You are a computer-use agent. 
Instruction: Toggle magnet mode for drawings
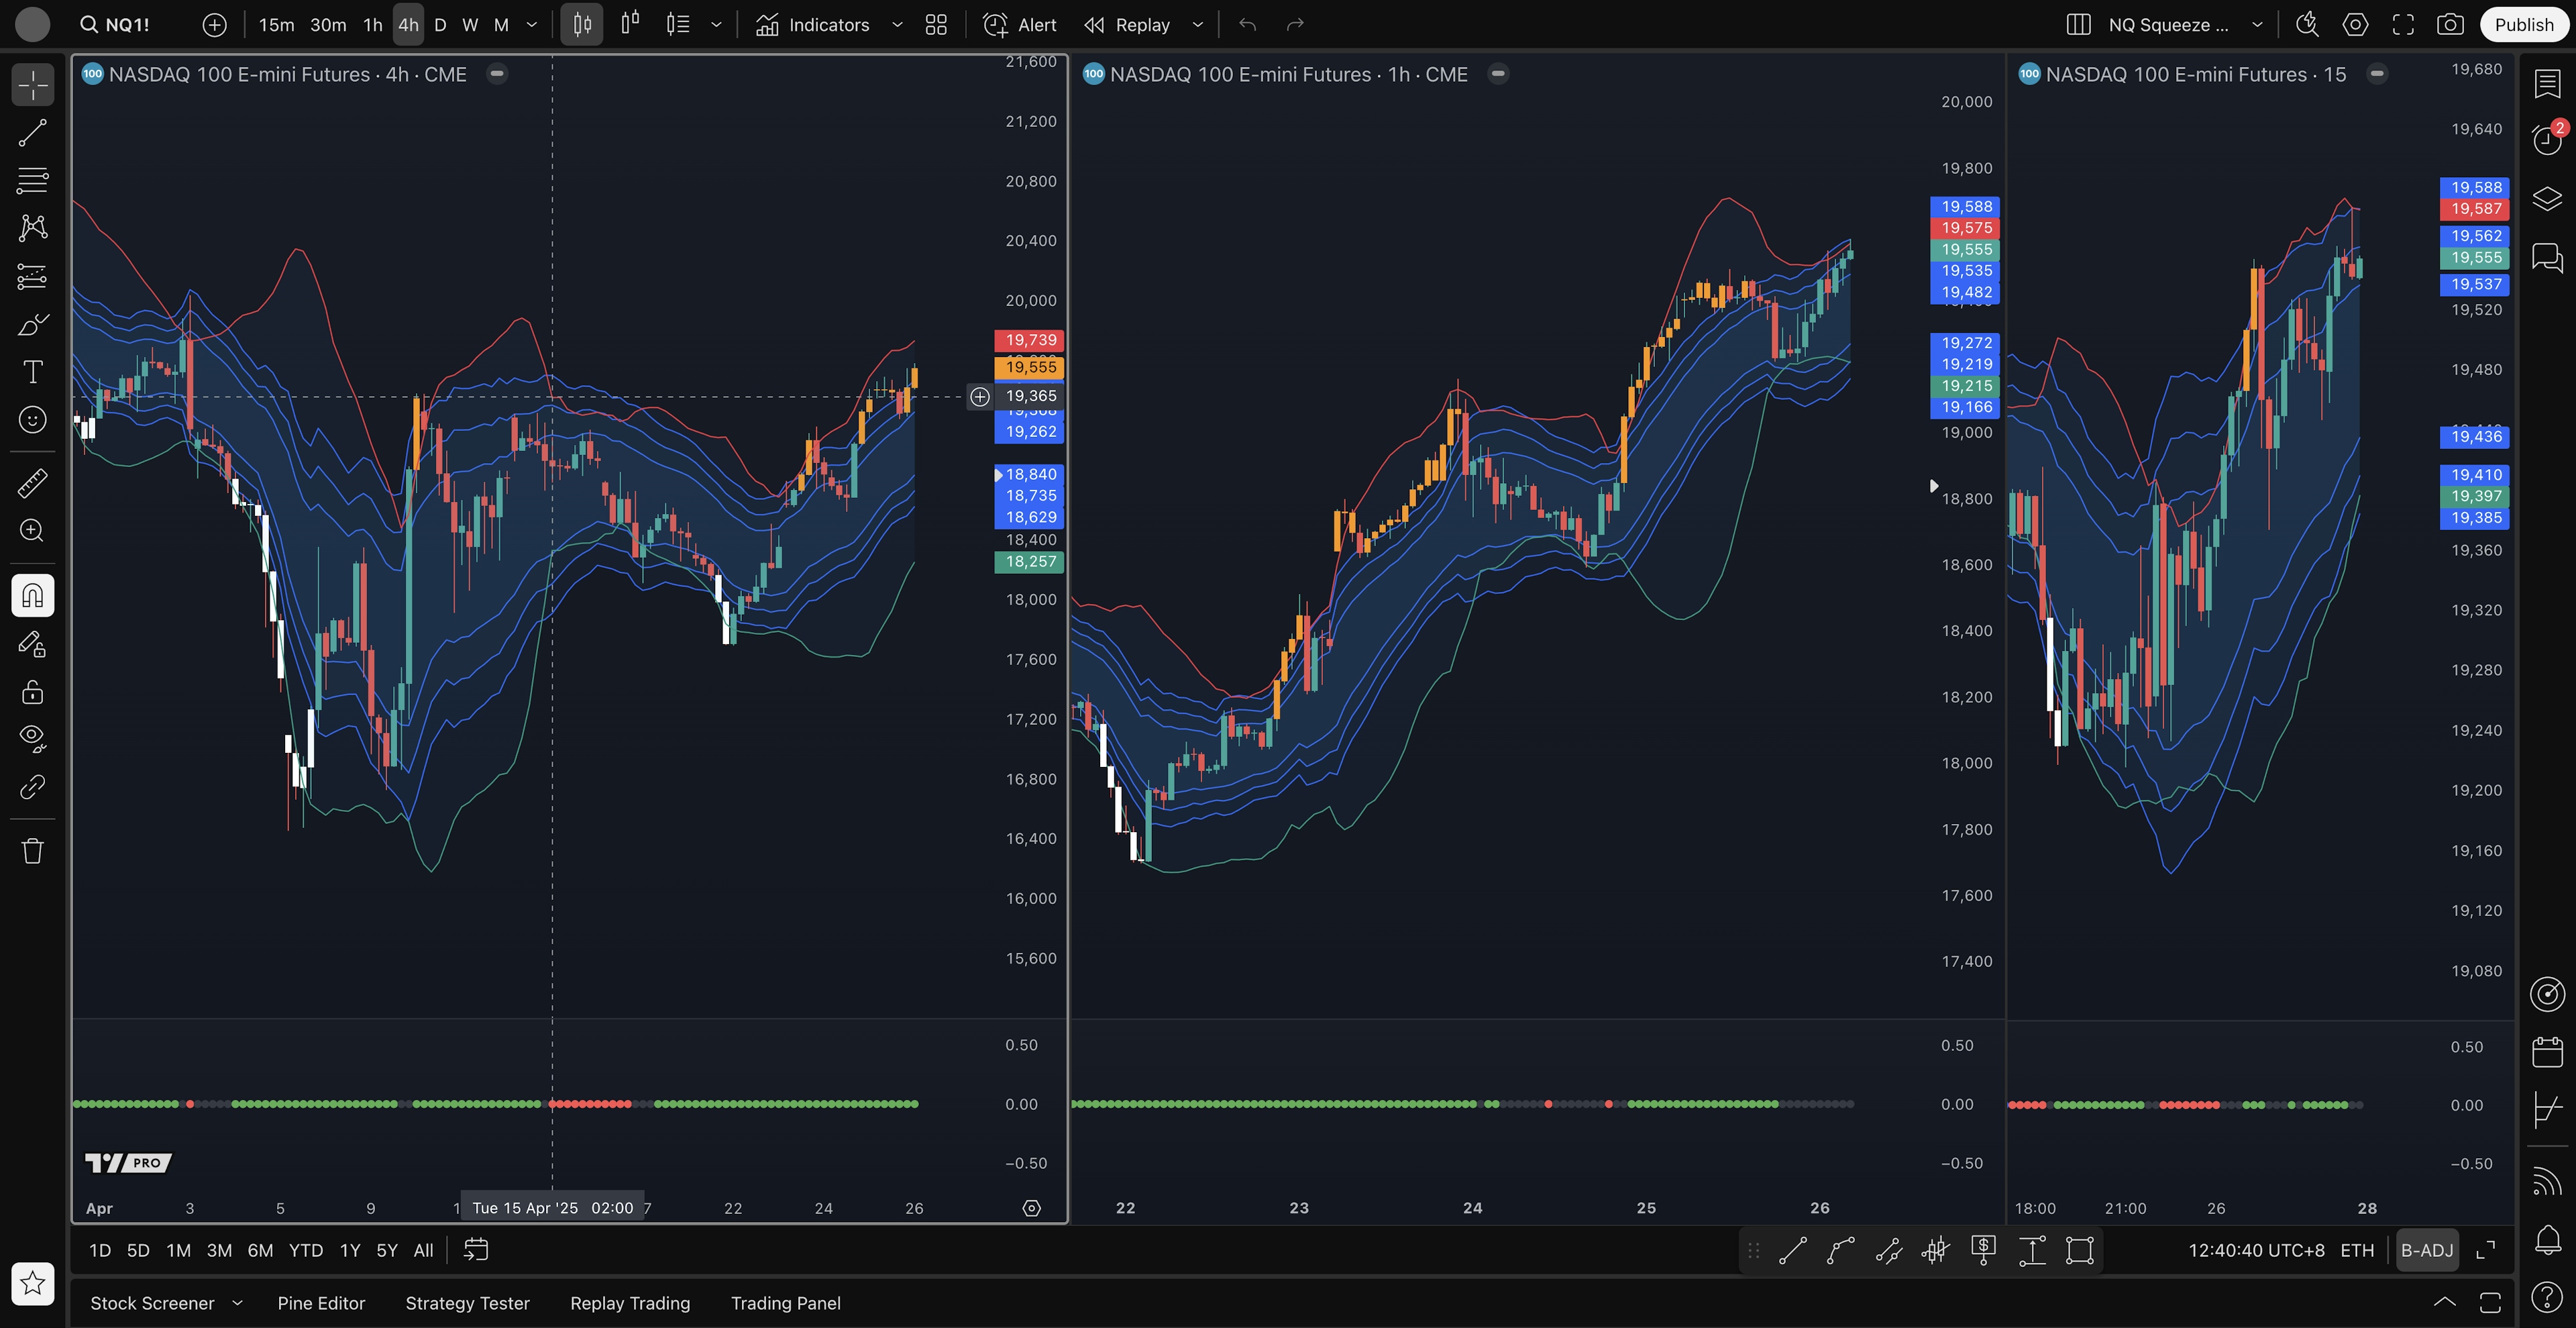pyautogui.click(x=32, y=596)
